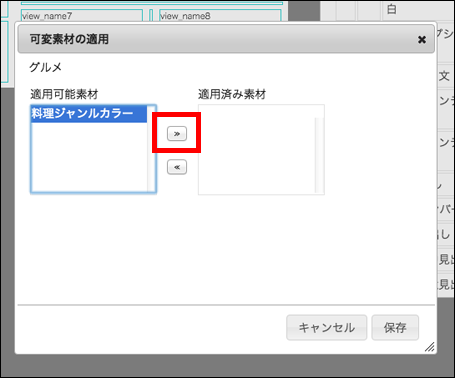
Task: Move selected material right with » button
Action: [177, 134]
